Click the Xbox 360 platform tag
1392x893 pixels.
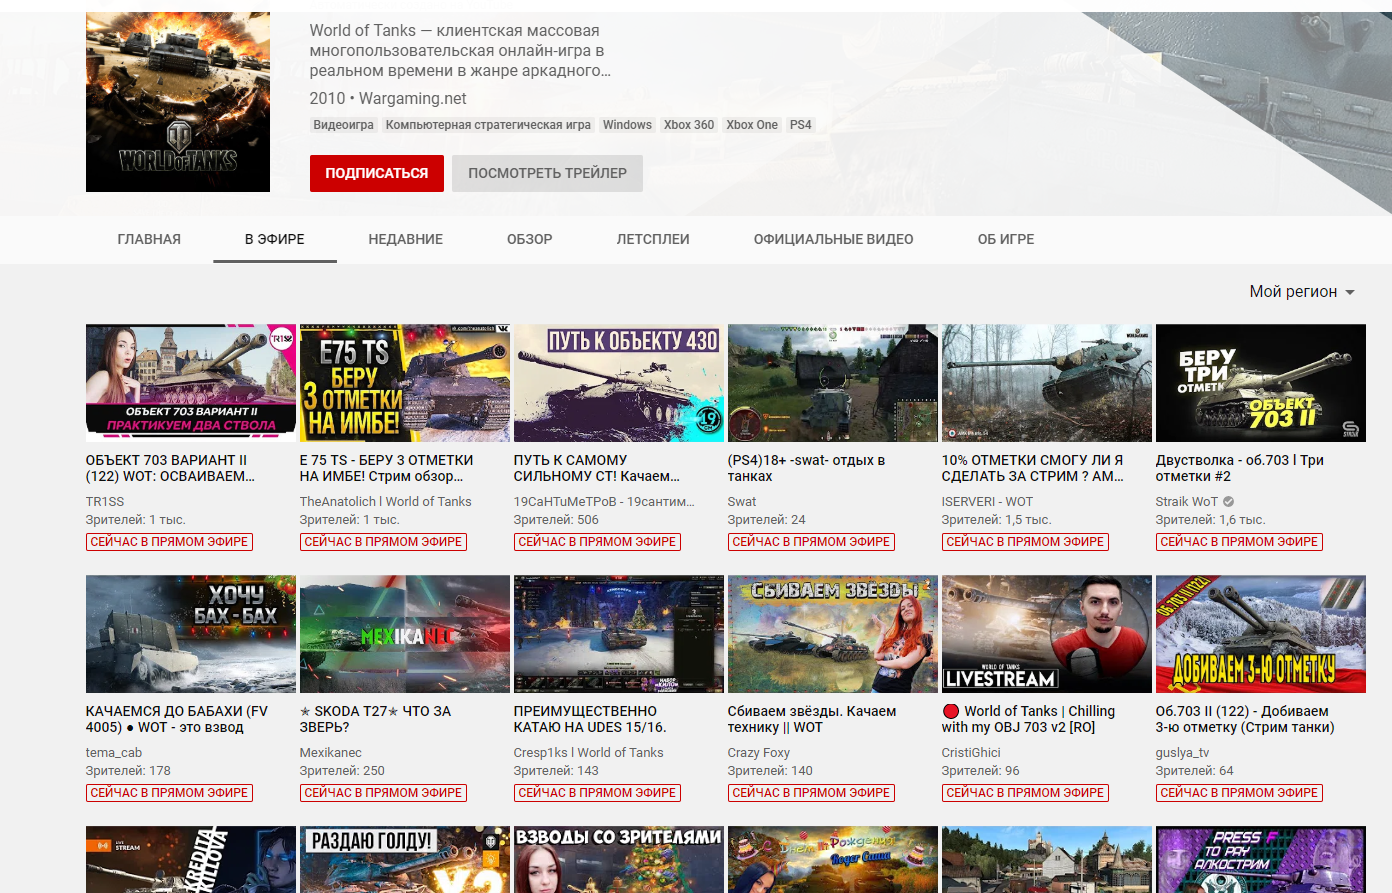(689, 125)
